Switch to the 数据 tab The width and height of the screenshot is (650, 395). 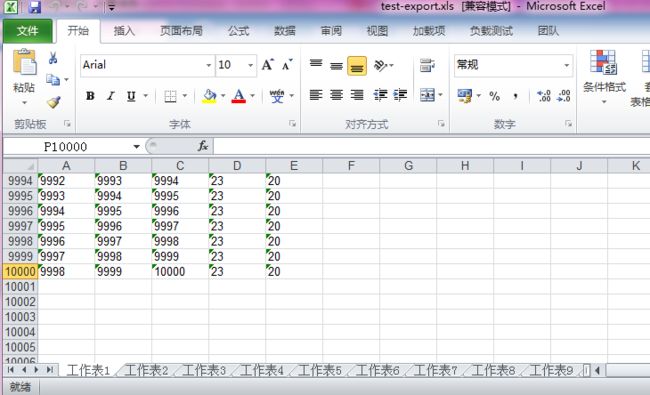[285, 31]
